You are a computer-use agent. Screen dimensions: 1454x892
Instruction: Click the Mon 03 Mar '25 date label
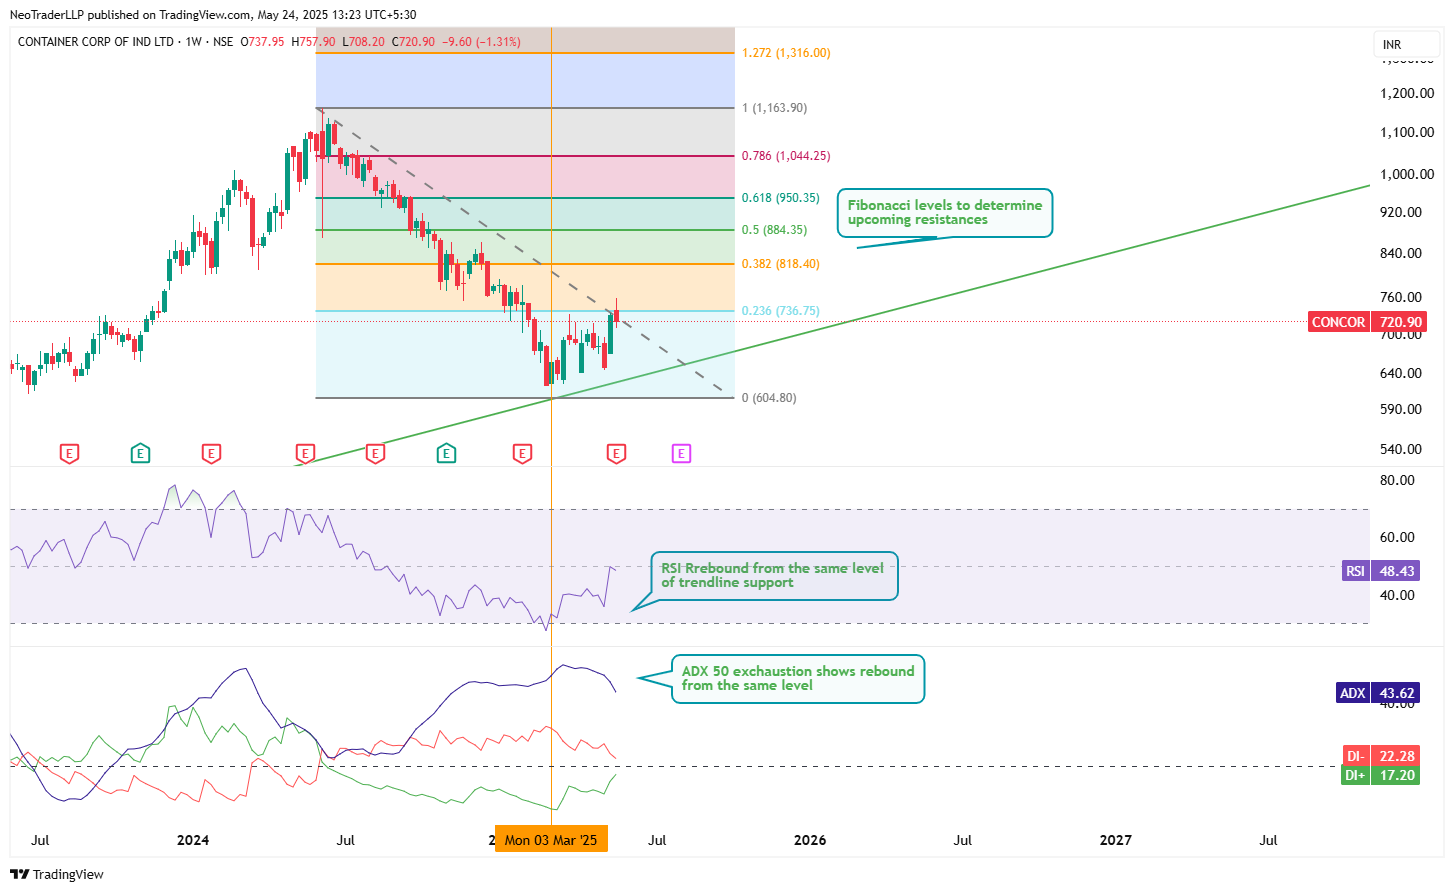(551, 840)
